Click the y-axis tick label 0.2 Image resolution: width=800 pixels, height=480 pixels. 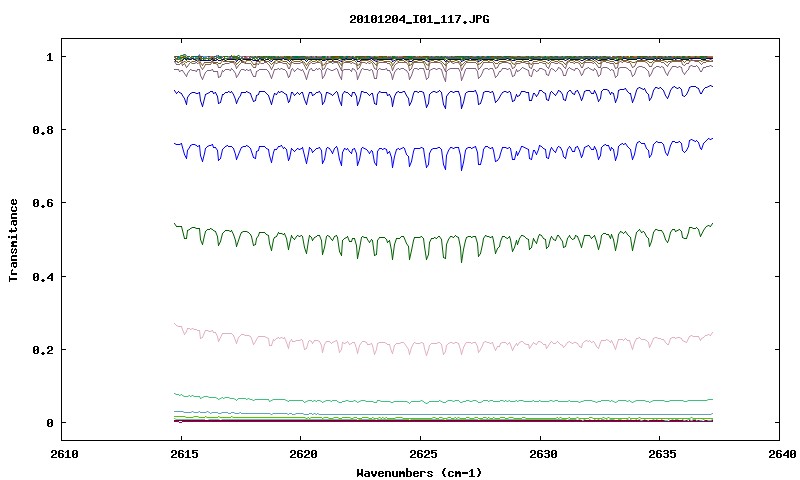(43, 350)
